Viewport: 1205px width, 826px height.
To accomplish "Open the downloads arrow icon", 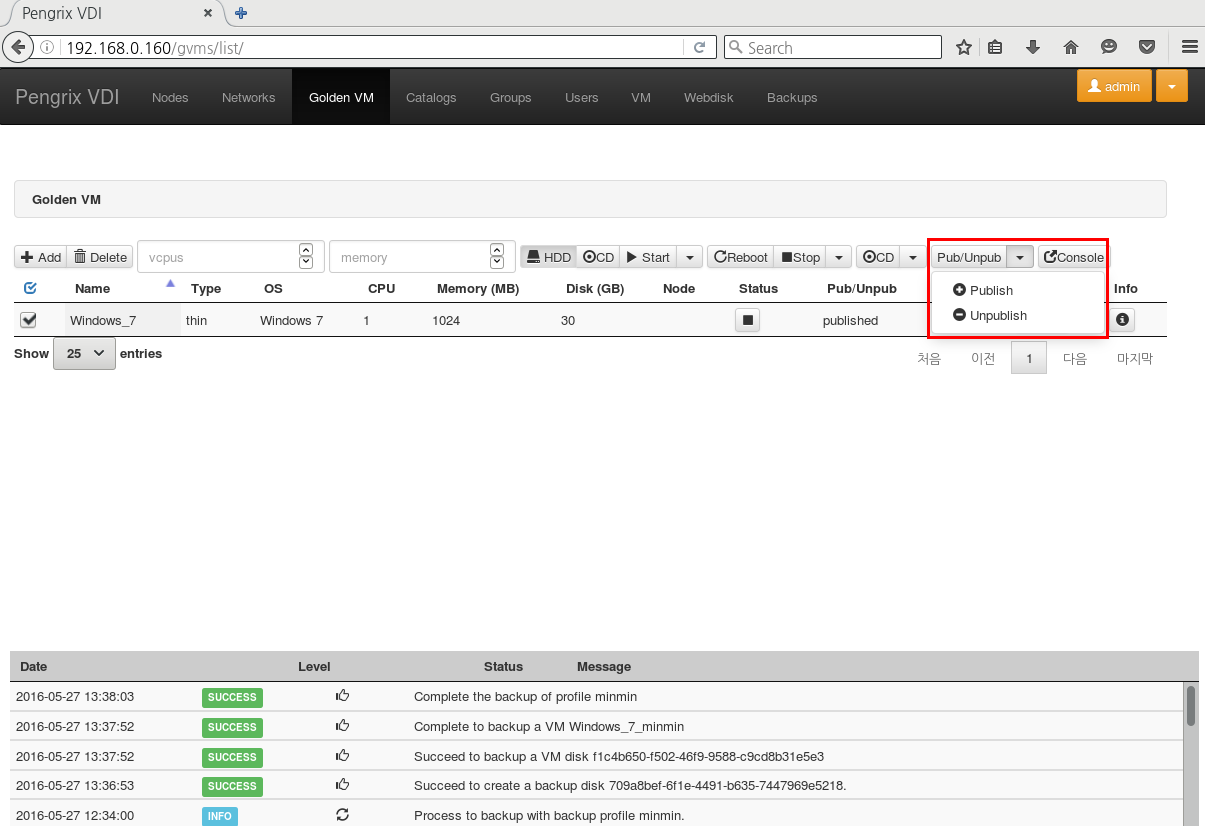I will point(1033,47).
